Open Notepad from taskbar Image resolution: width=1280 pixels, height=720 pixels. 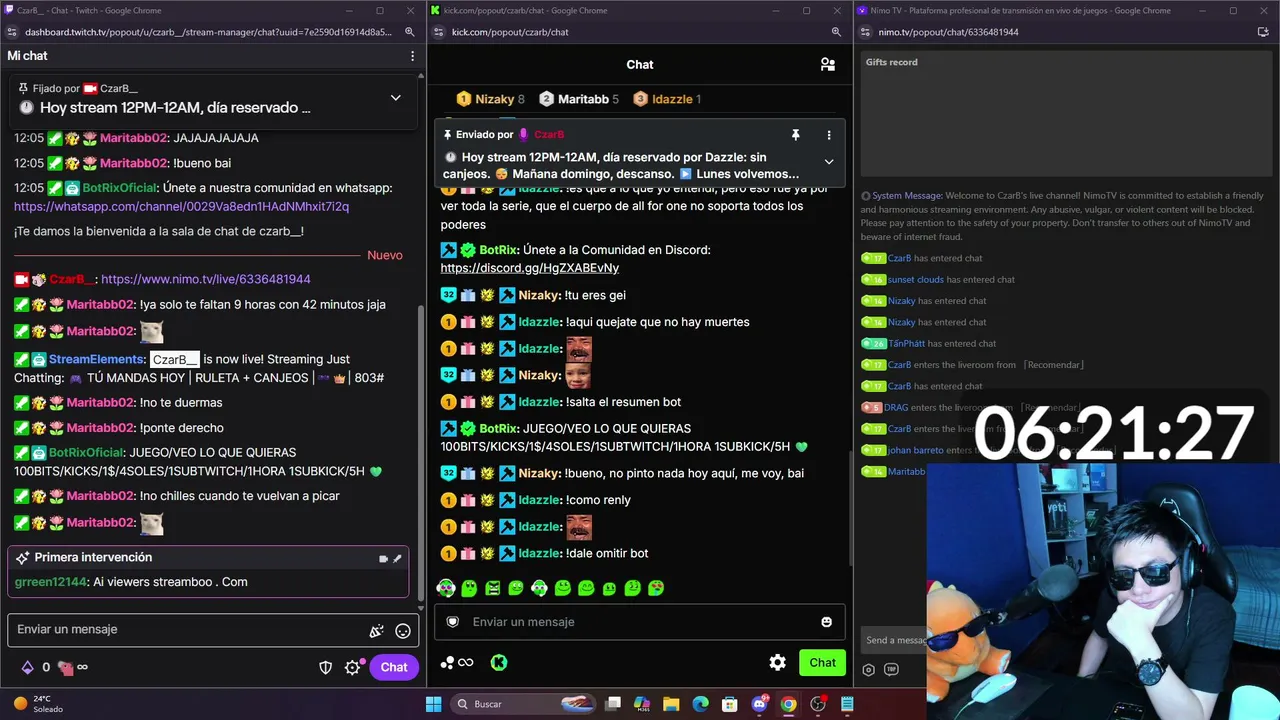click(x=847, y=704)
